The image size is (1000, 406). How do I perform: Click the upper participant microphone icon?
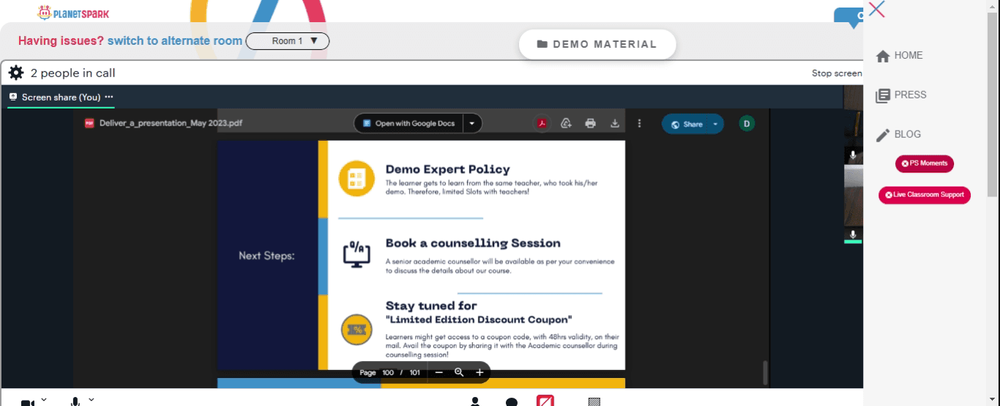tap(853, 155)
